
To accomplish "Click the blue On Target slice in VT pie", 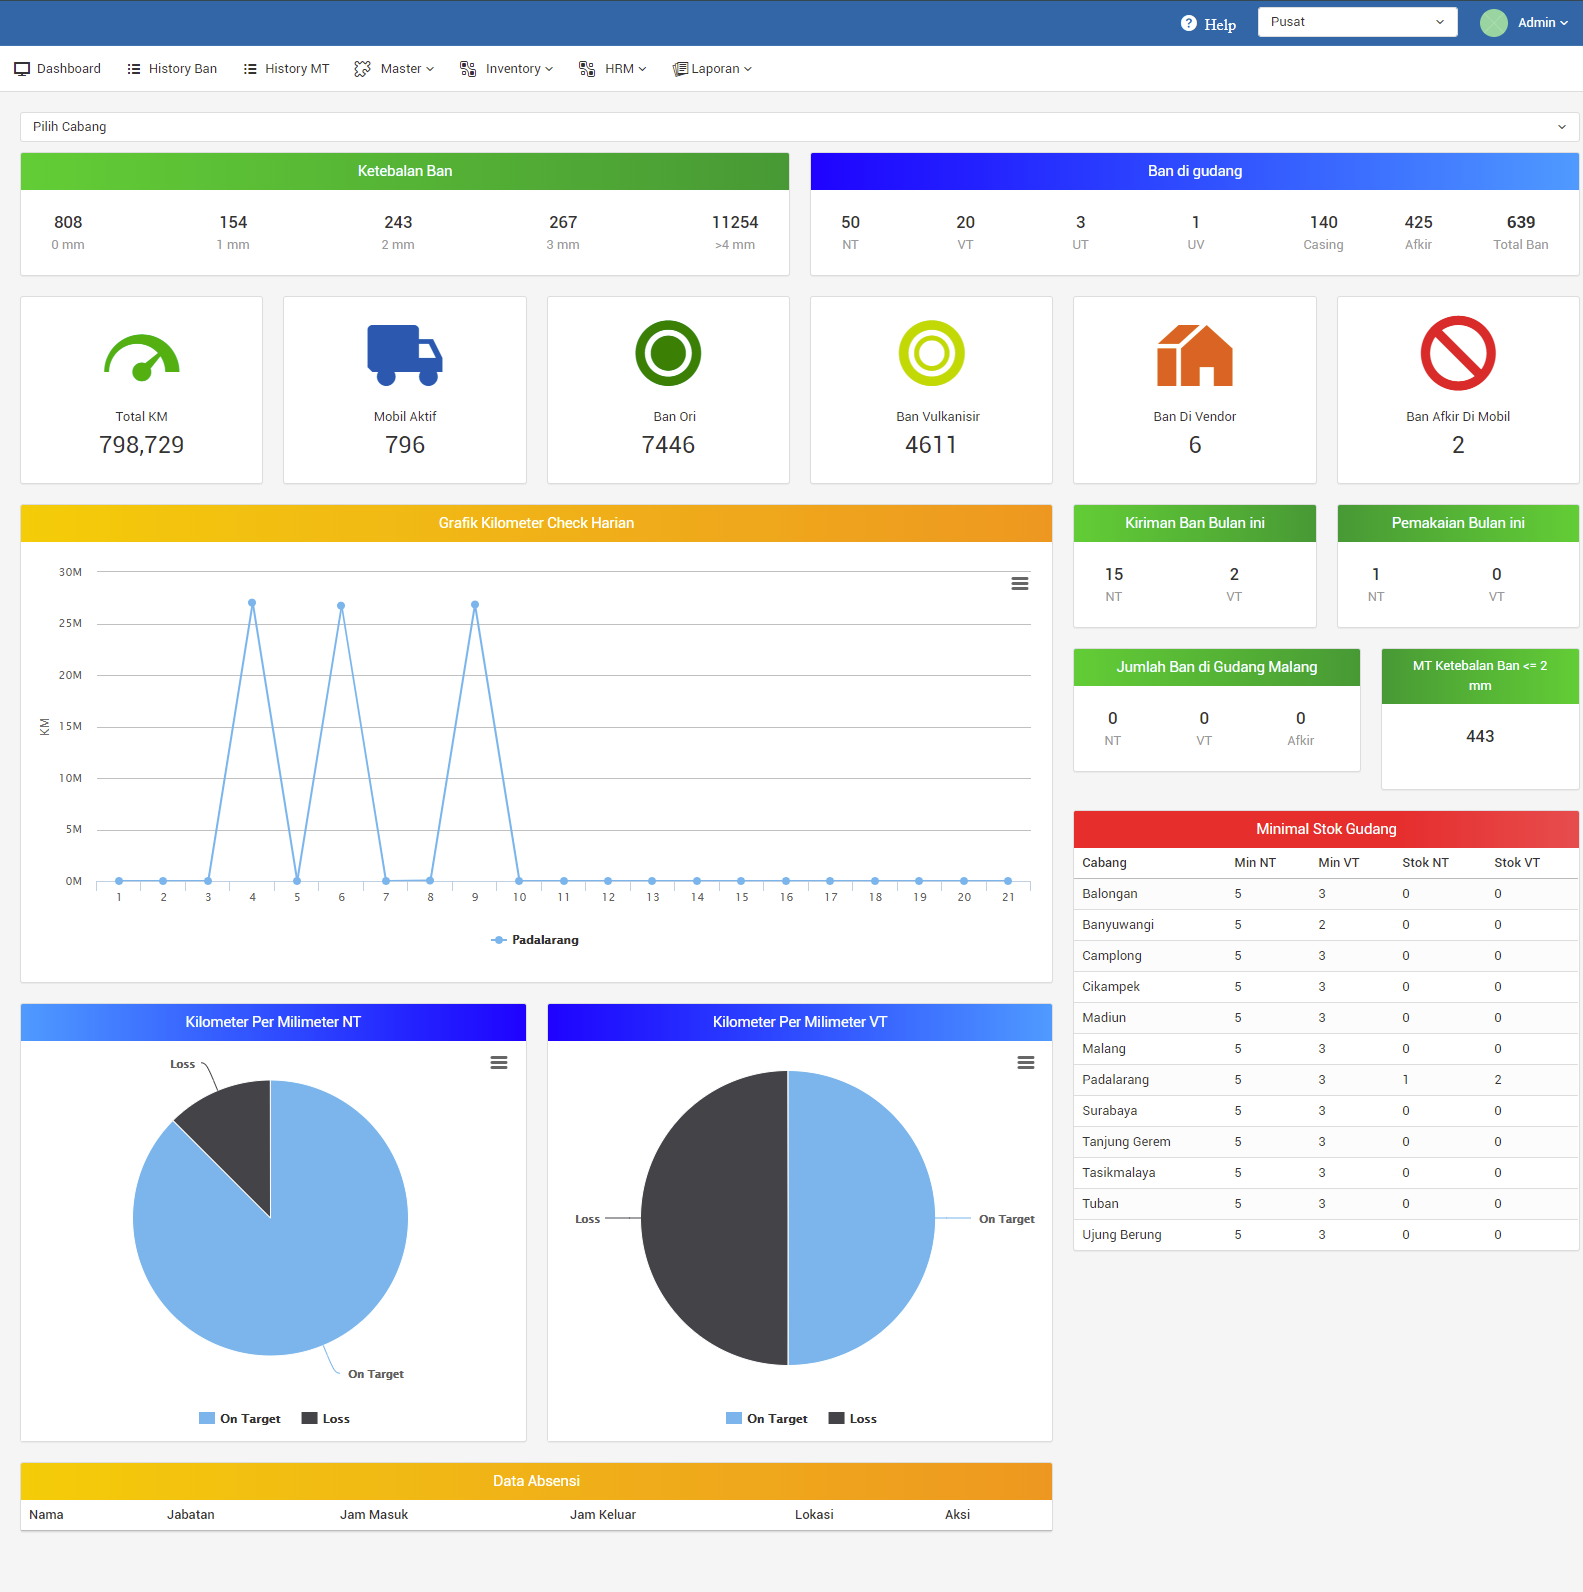I will point(860,1218).
